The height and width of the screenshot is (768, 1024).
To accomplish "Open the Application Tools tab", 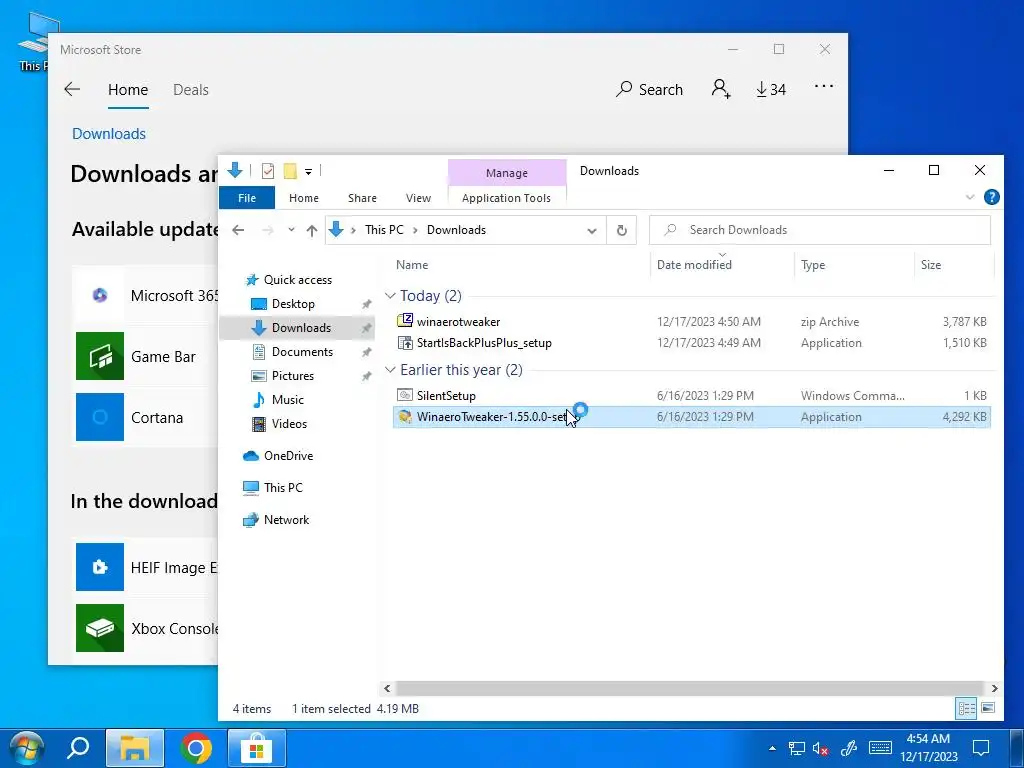I will pos(506,198).
